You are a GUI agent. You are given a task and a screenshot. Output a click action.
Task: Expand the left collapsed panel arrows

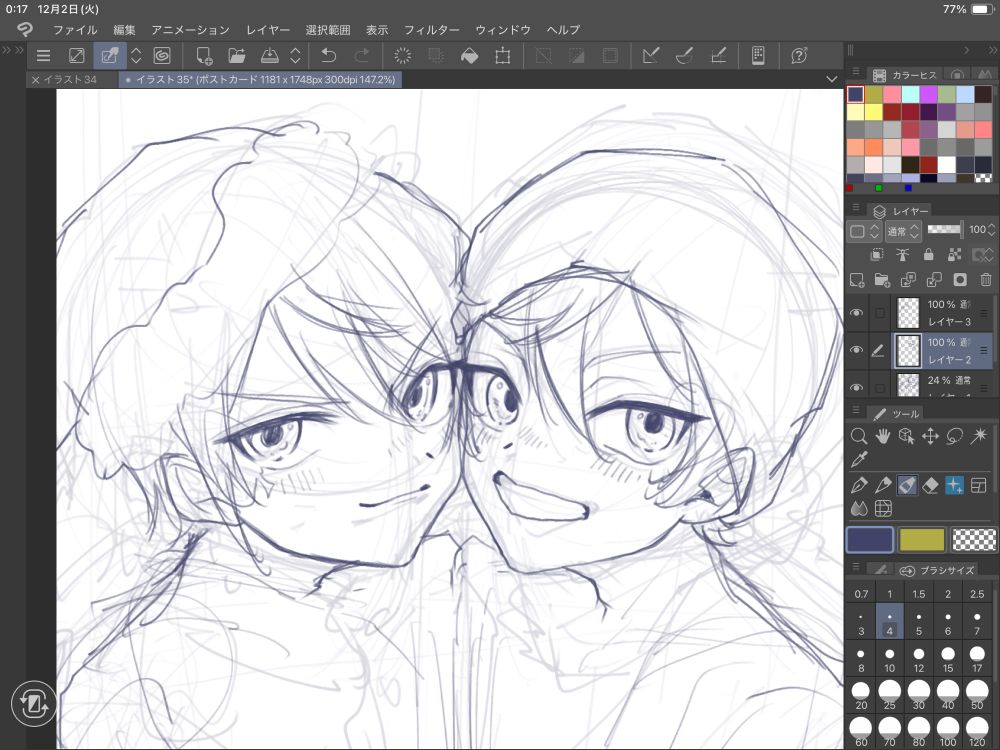coord(13,50)
